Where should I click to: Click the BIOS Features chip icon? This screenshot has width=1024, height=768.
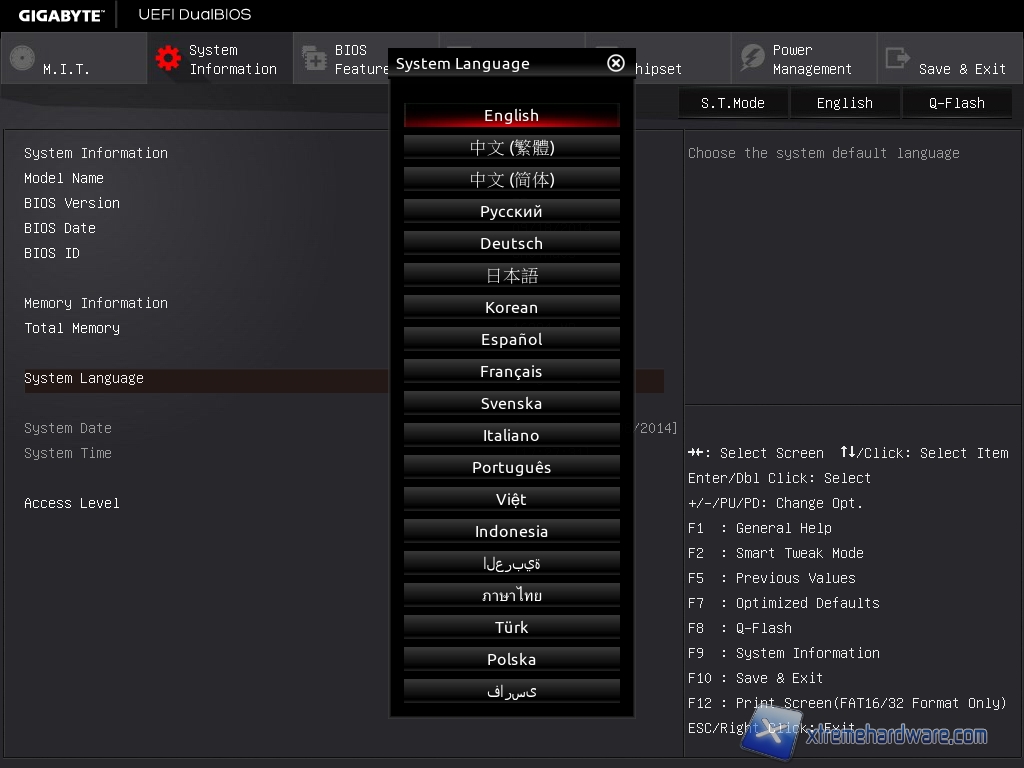(x=314, y=59)
